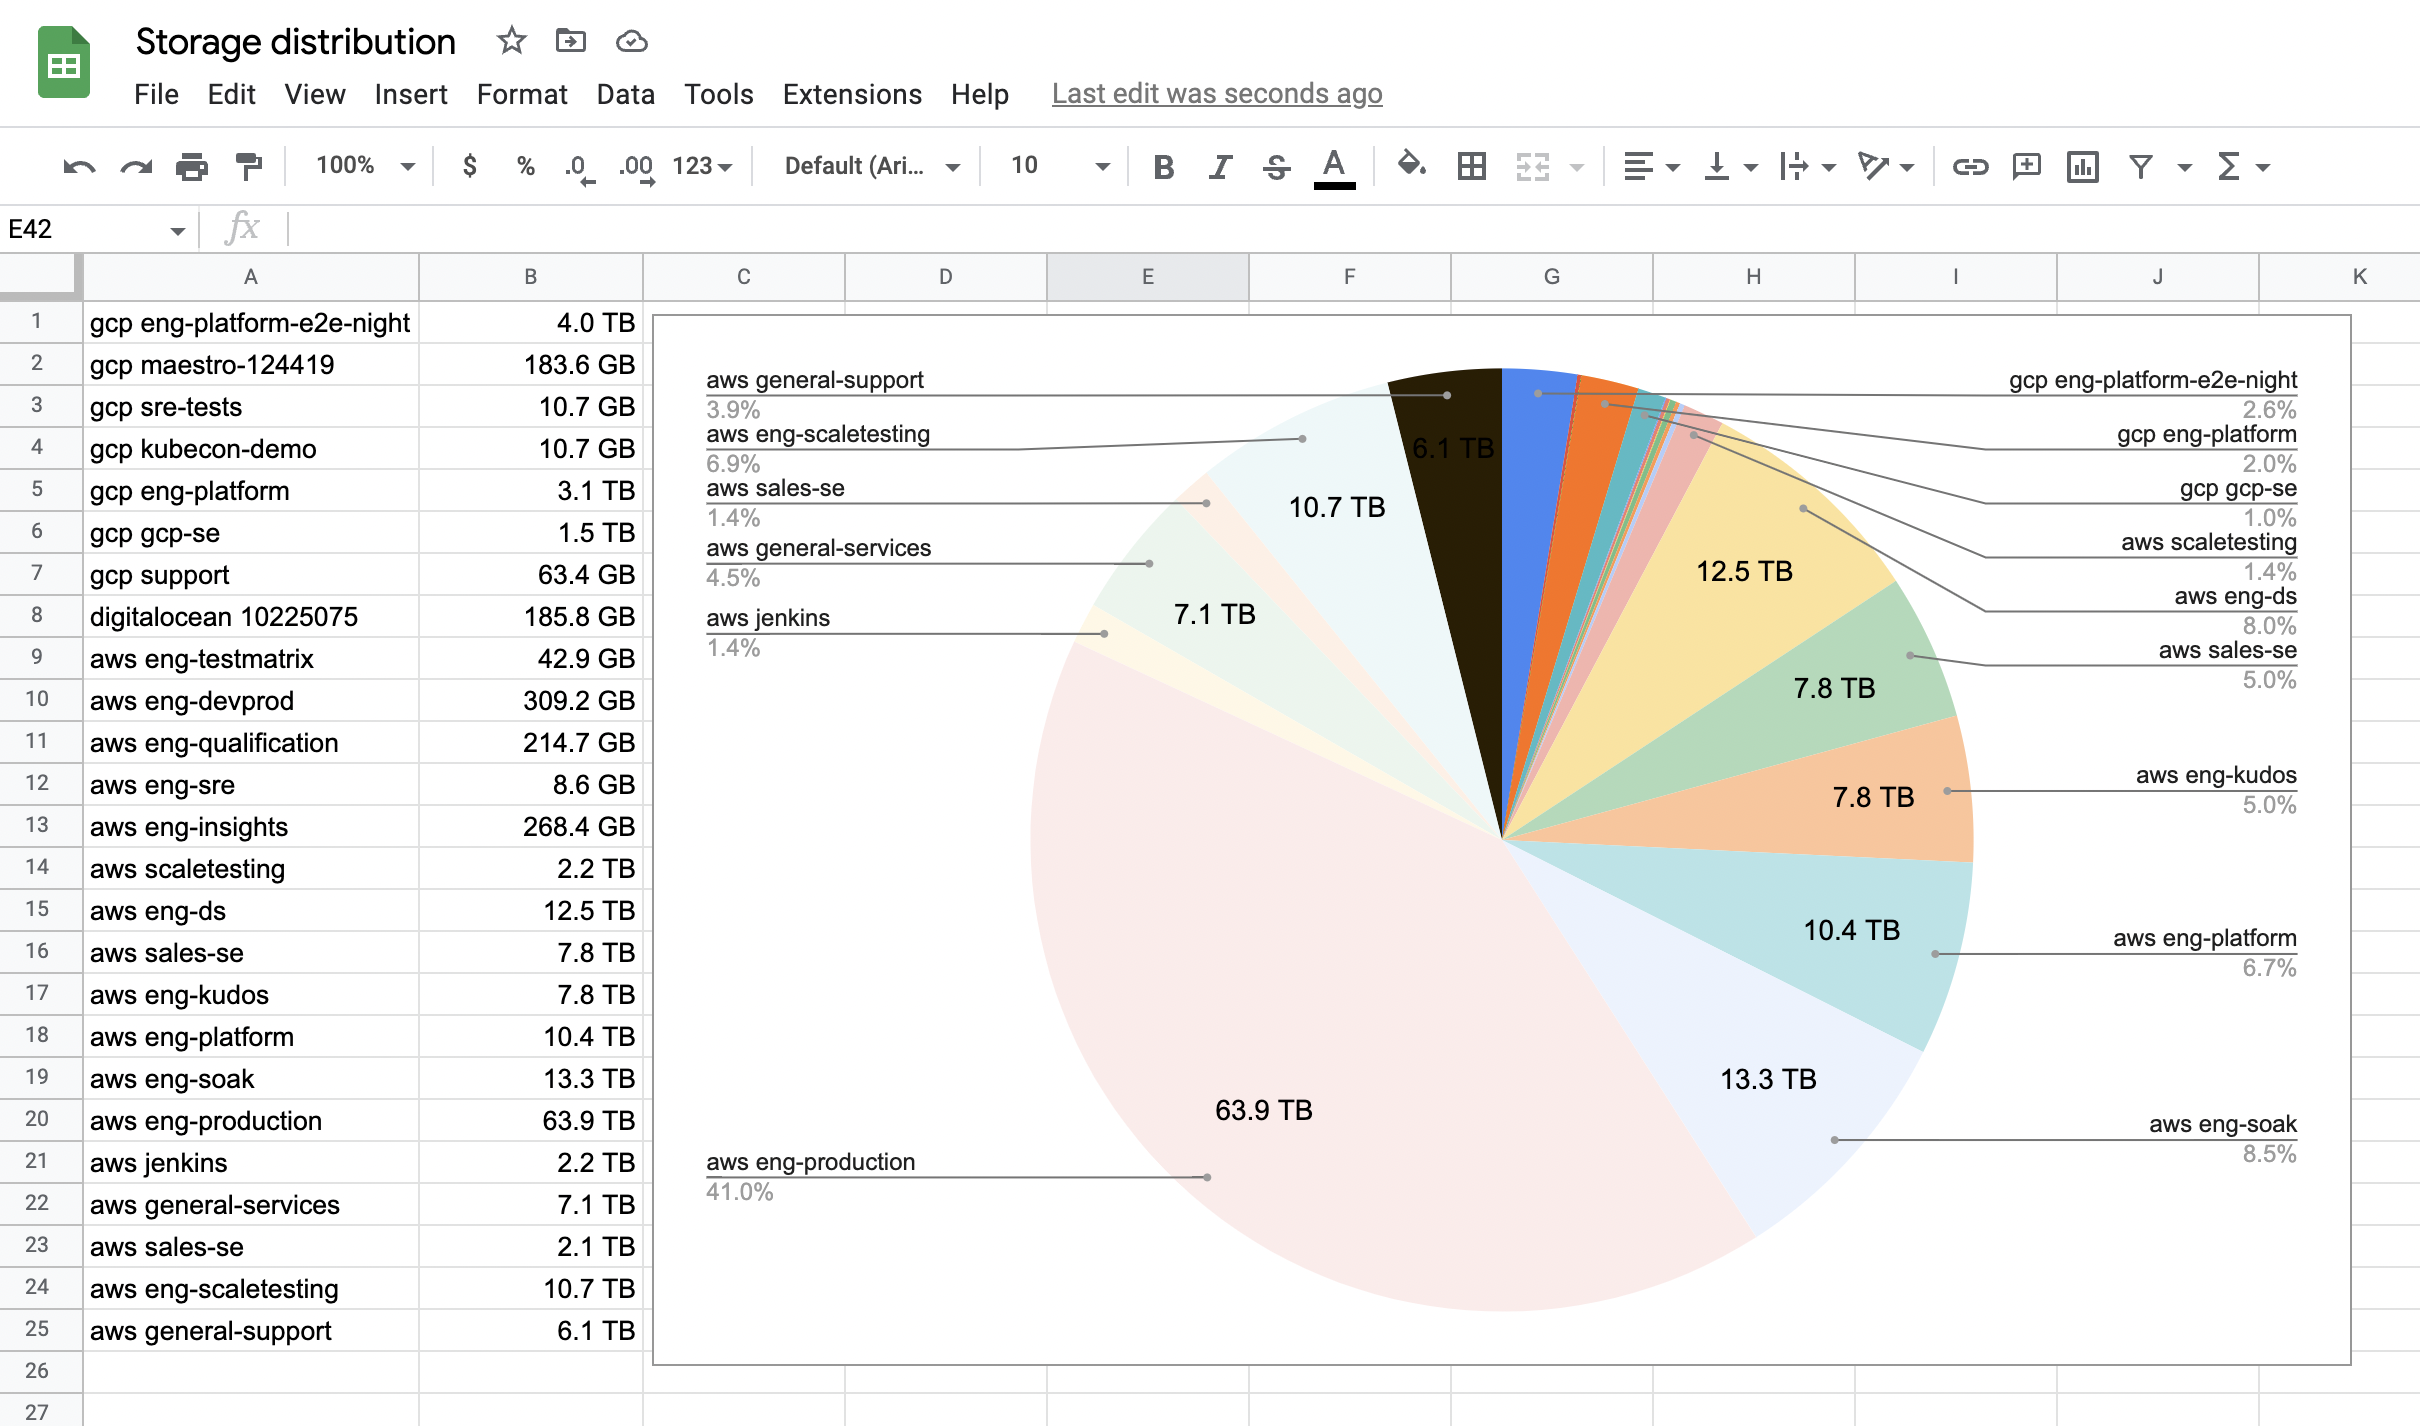
Task: Select cell containing 63.9 TB
Action: tap(530, 1121)
